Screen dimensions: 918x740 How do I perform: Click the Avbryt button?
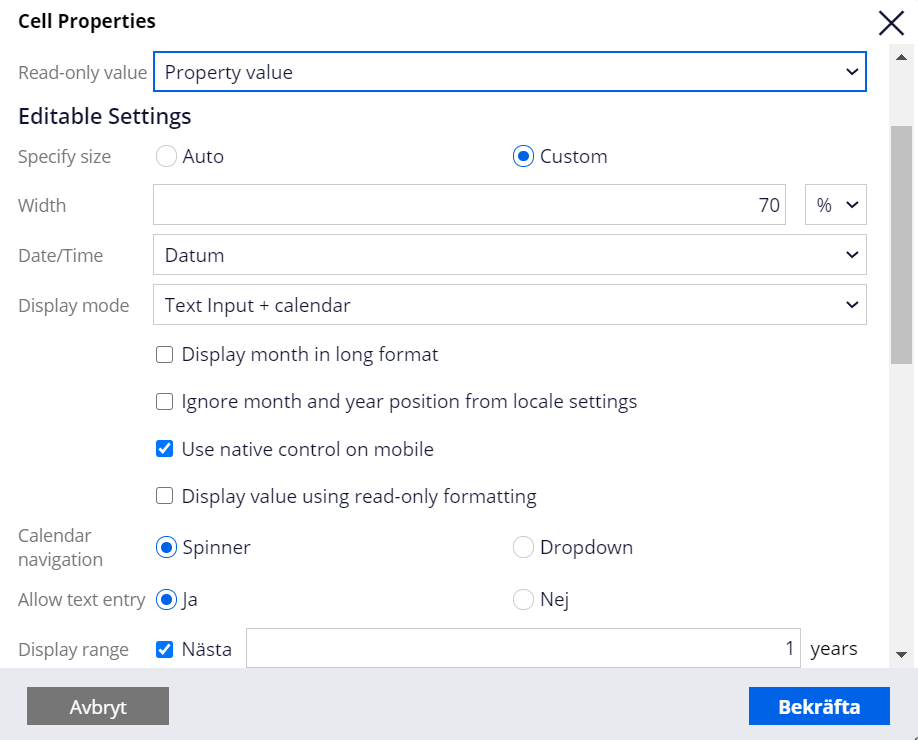click(98, 706)
